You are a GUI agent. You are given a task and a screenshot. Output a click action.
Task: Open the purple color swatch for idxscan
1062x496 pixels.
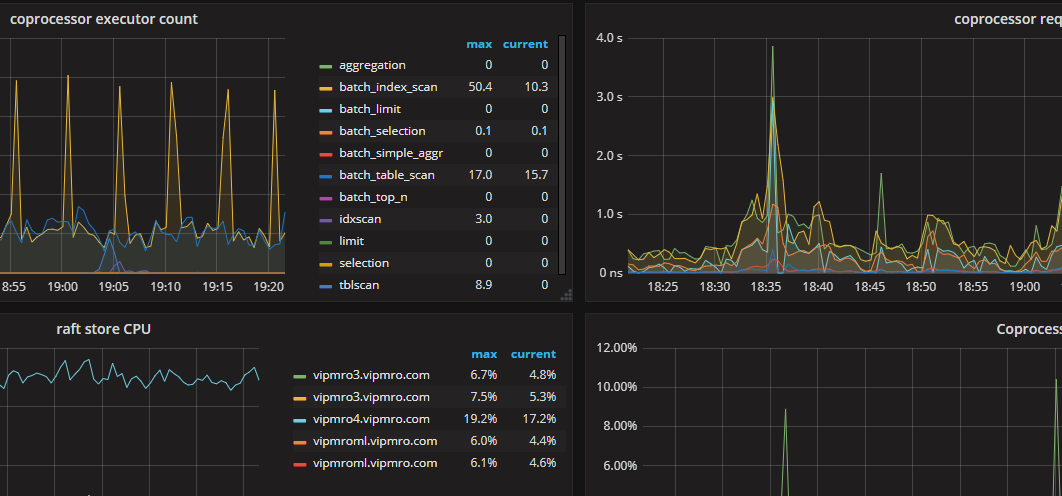point(325,220)
